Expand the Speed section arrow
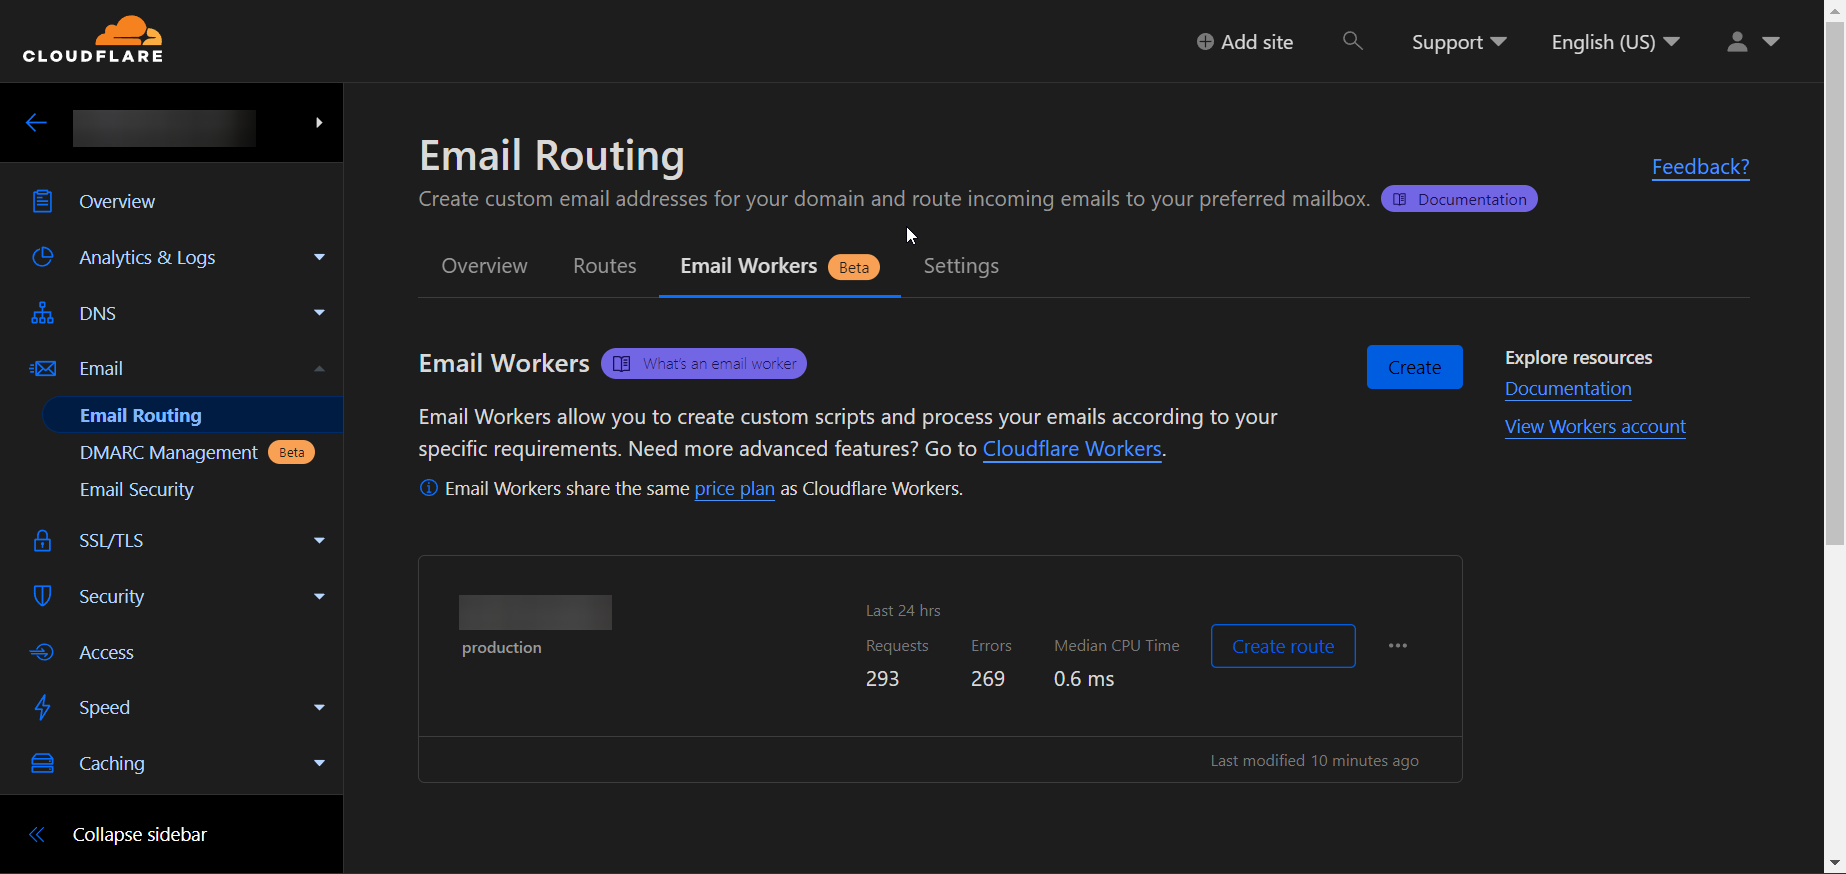The height and width of the screenshot is (874, 1846). [319, 707]
